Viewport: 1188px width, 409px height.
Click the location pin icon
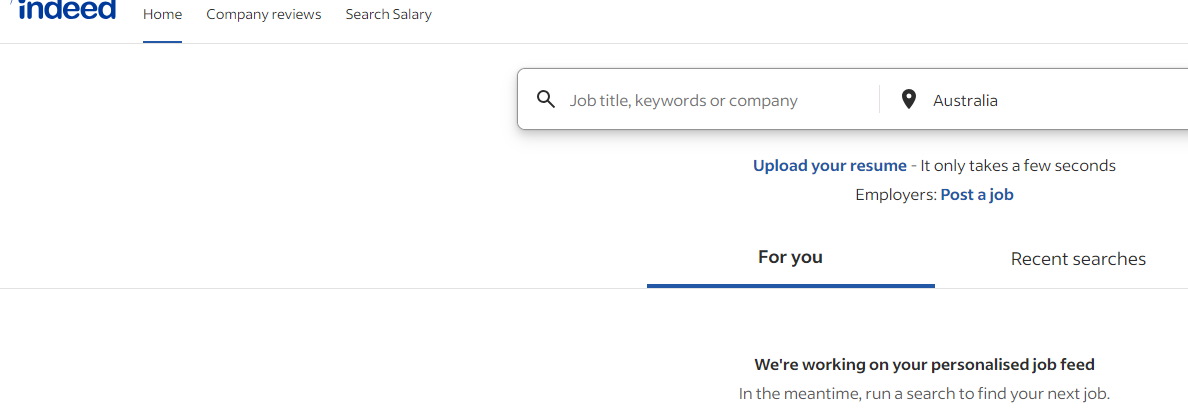click(x=908, y=99)
